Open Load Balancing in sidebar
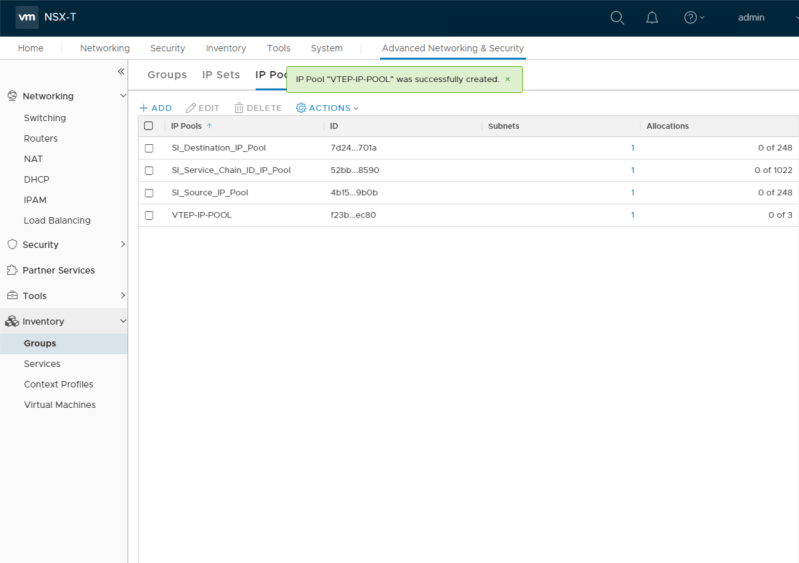Screen dimensions: 799x563 click(57, 220)
